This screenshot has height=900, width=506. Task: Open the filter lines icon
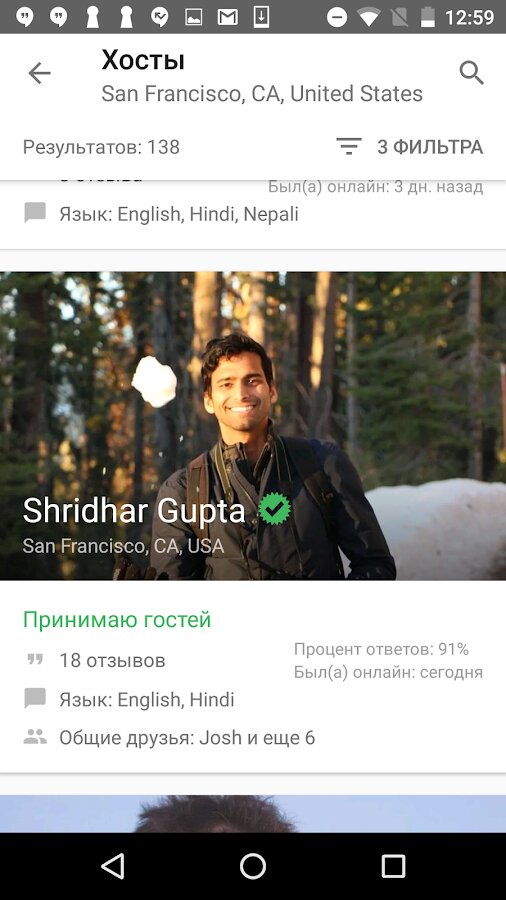(x=349, y=147)
